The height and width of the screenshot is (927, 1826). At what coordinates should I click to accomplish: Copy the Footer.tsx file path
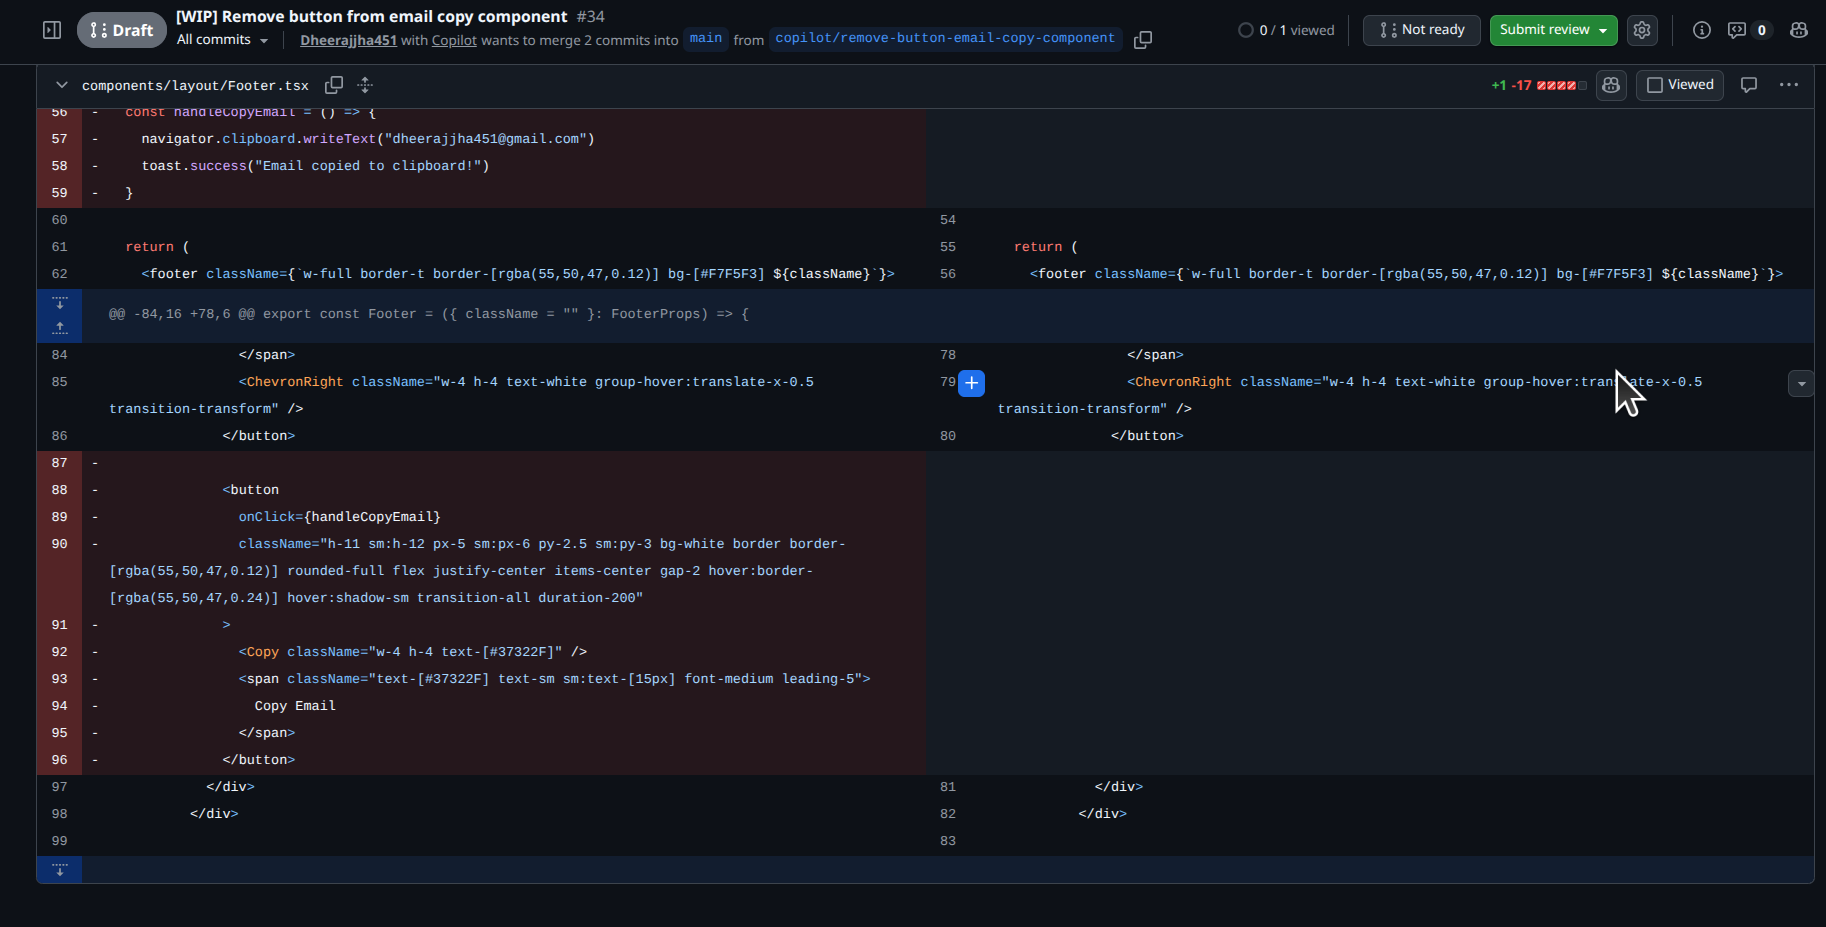pos(334,85)
